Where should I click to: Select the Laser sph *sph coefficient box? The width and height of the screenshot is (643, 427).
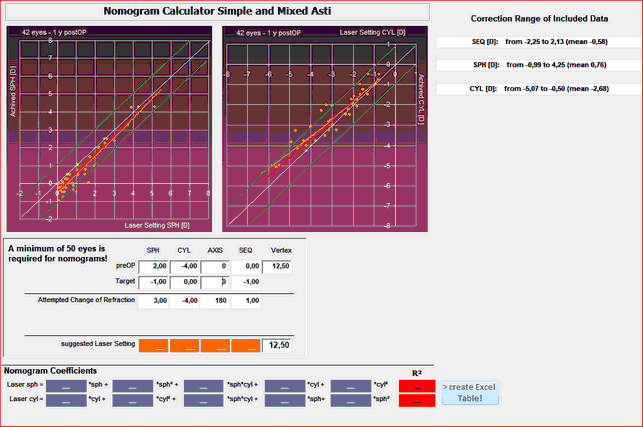click(65, 385)
